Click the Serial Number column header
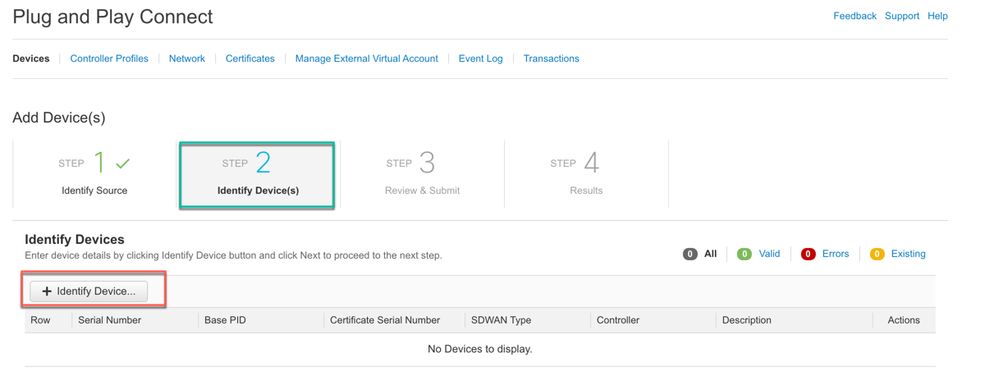This screenshot has width=999, height=368. [x=110, y=320]
